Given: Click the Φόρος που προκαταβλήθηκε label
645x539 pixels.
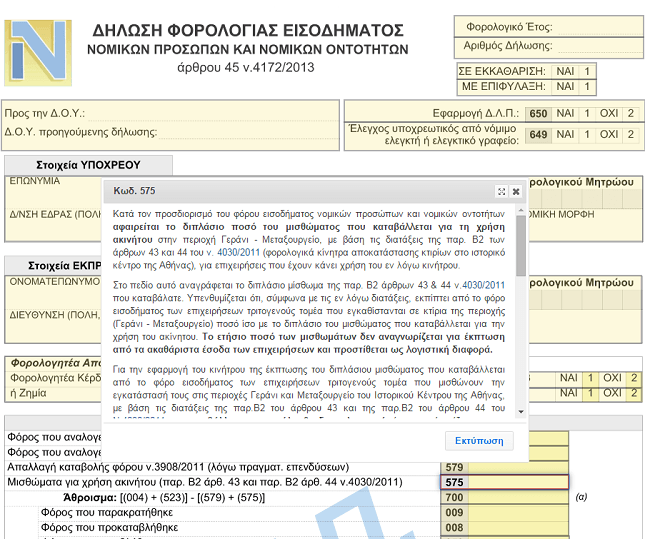Looking at the screenshot, I should (x=109, y=527).
